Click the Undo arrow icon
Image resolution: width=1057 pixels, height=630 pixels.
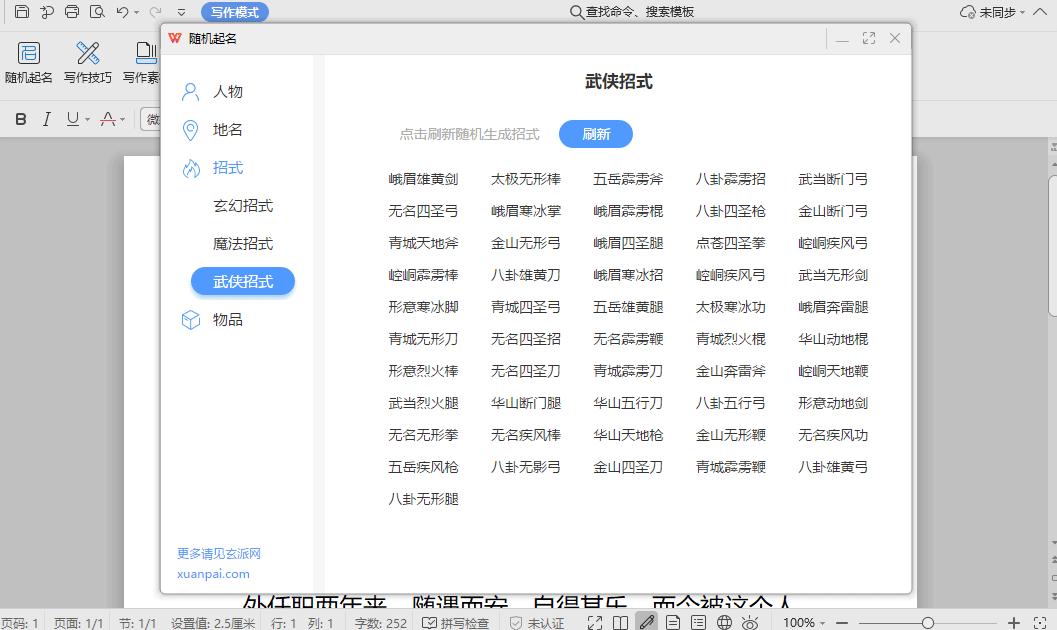click(x=122, y=12)
